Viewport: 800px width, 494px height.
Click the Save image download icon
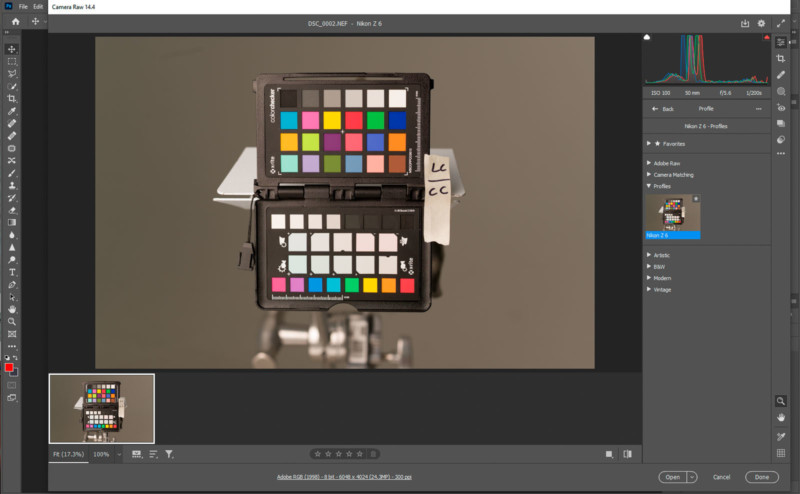tap(745, 23)
